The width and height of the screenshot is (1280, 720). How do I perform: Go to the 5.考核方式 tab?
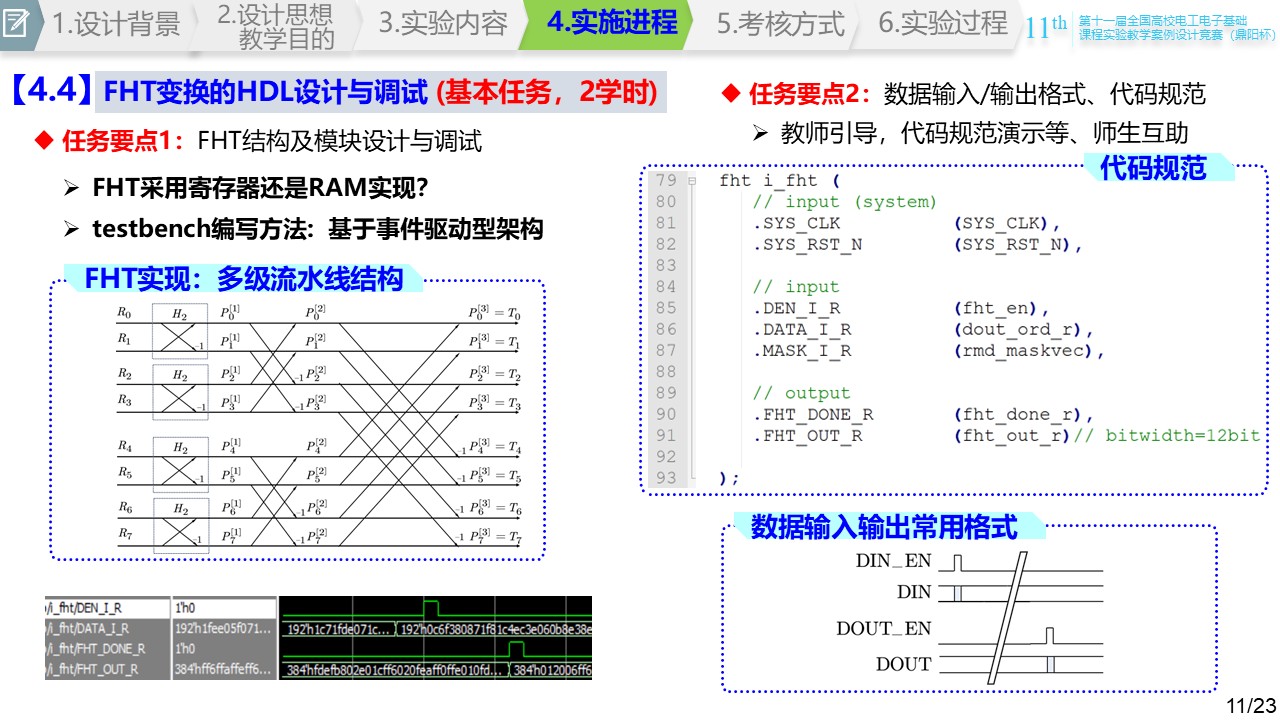[x=780, y=23]
